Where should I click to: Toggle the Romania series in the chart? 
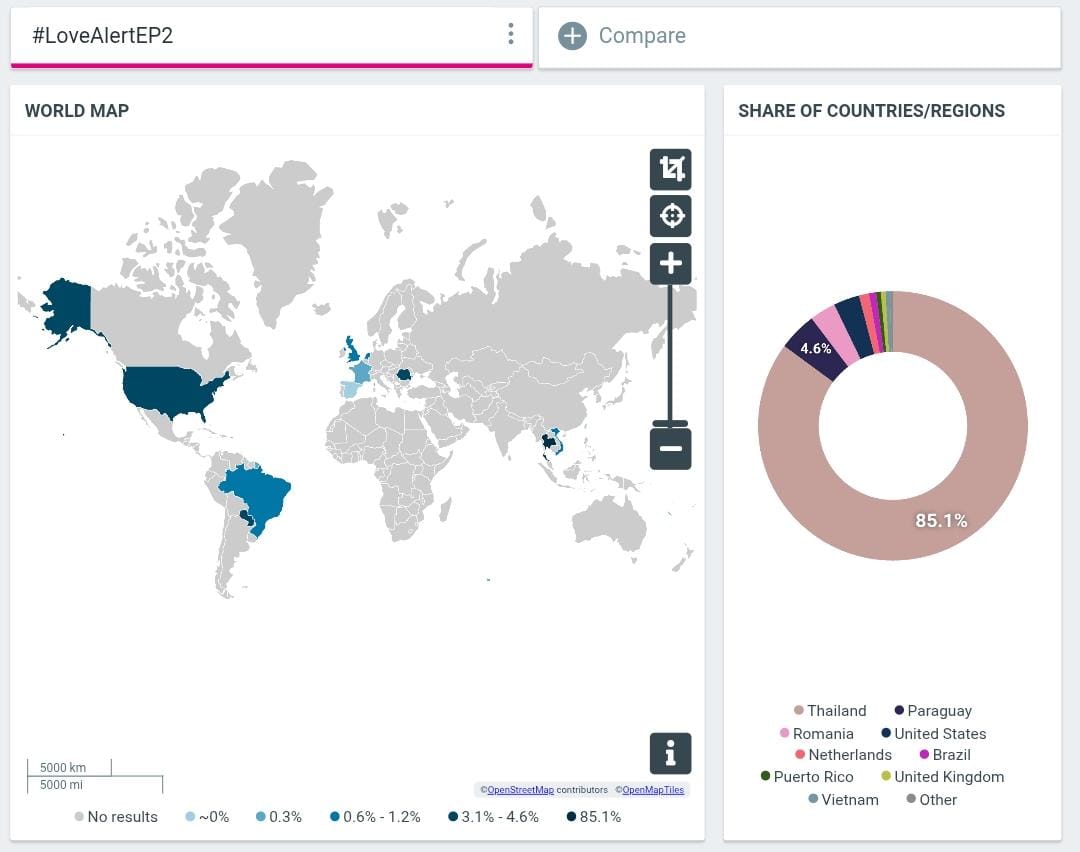[x=812, y=733]
